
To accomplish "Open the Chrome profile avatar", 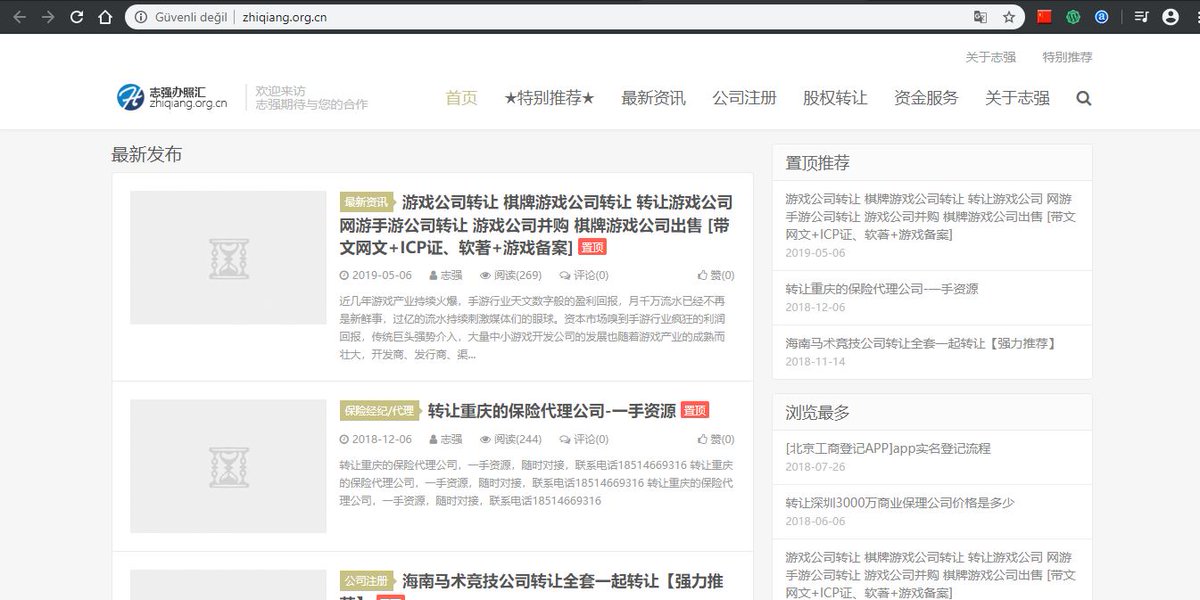I will pyautogui.click(x=1170, y=17).
